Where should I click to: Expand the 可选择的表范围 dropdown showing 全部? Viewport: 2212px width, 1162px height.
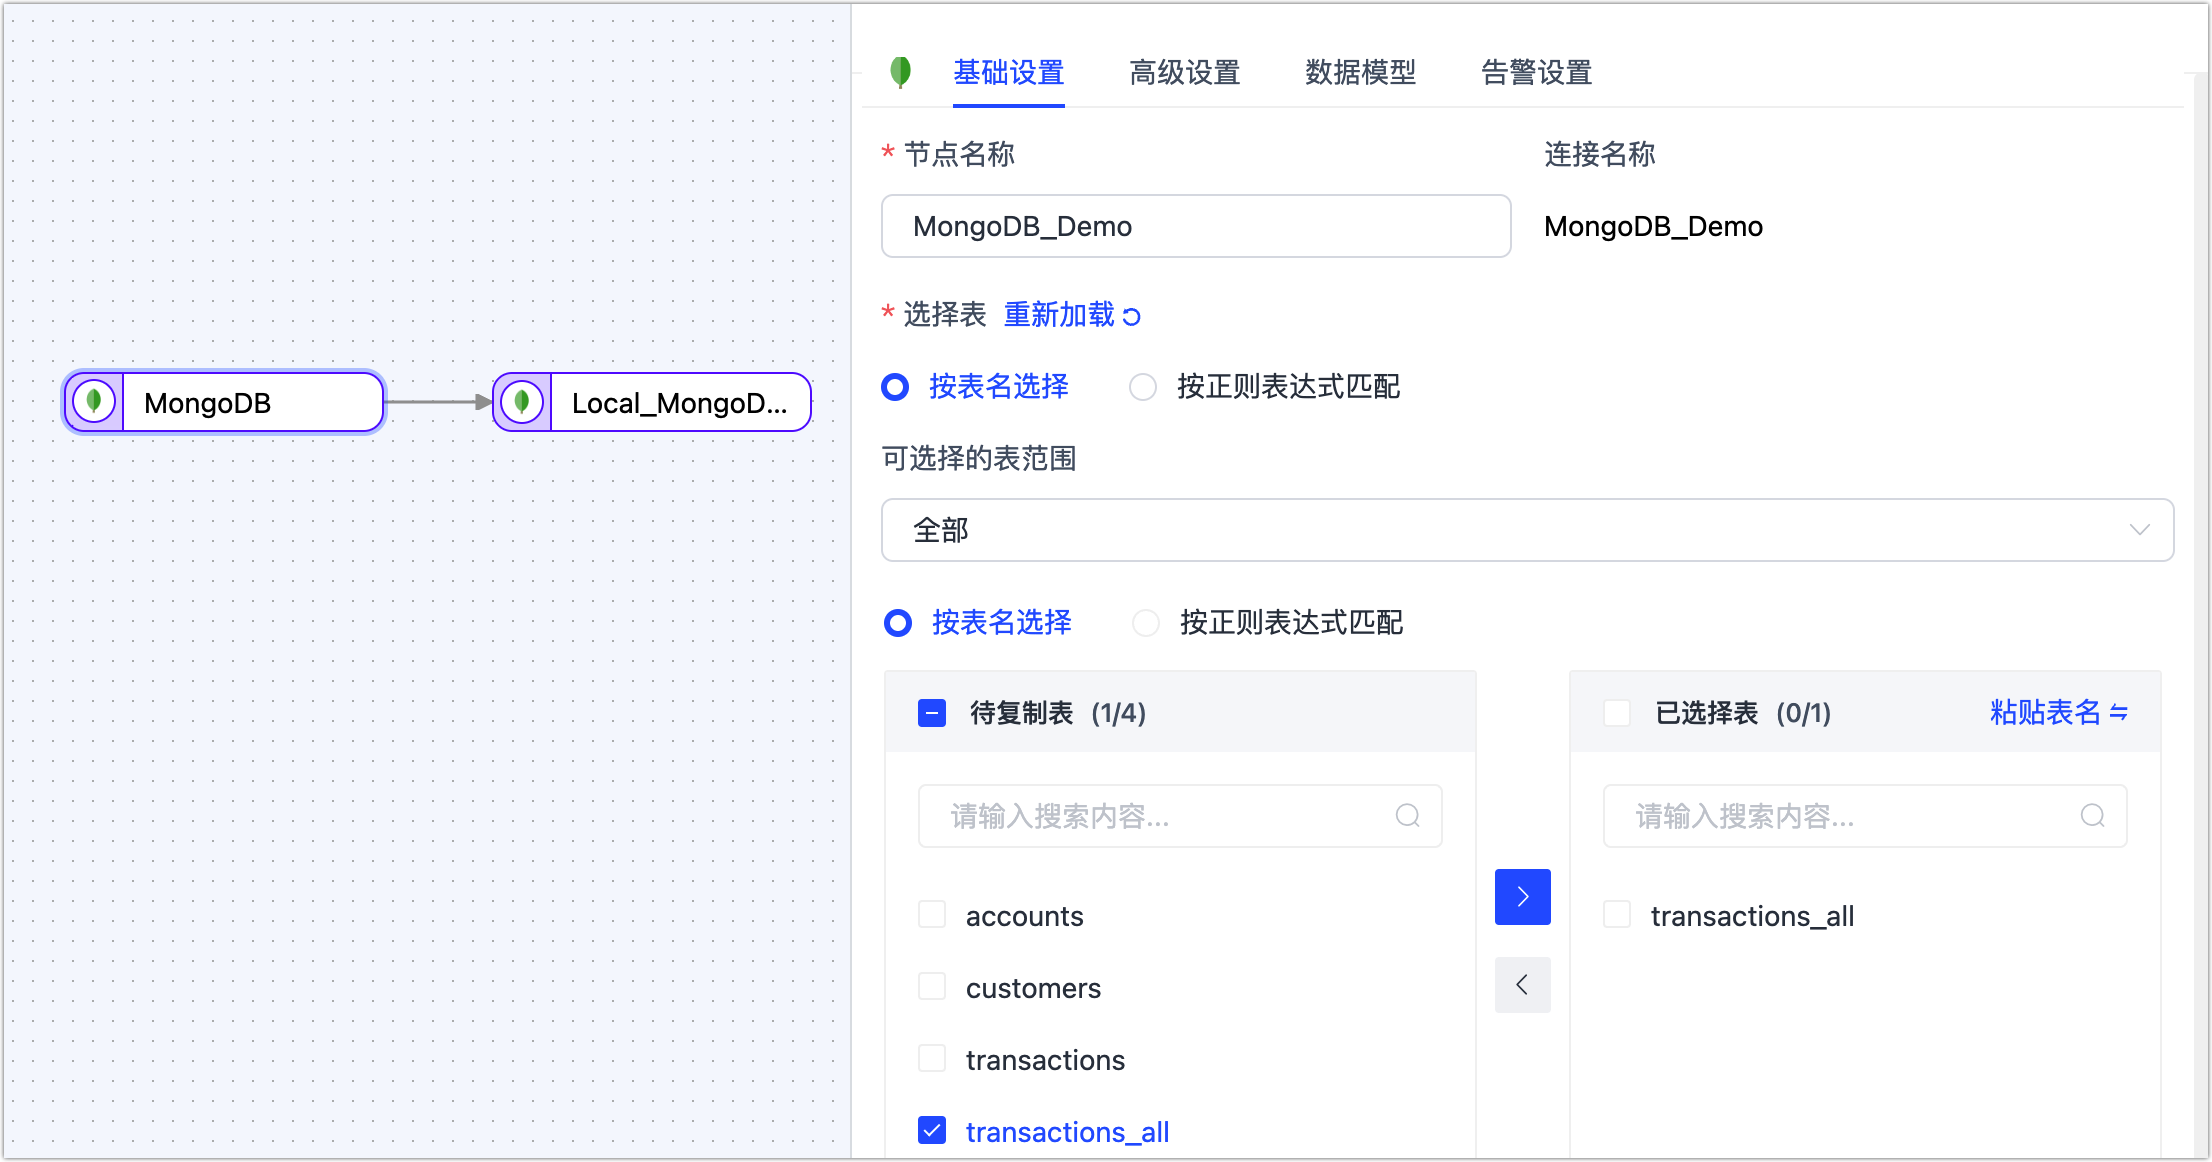pos(1500,530)
